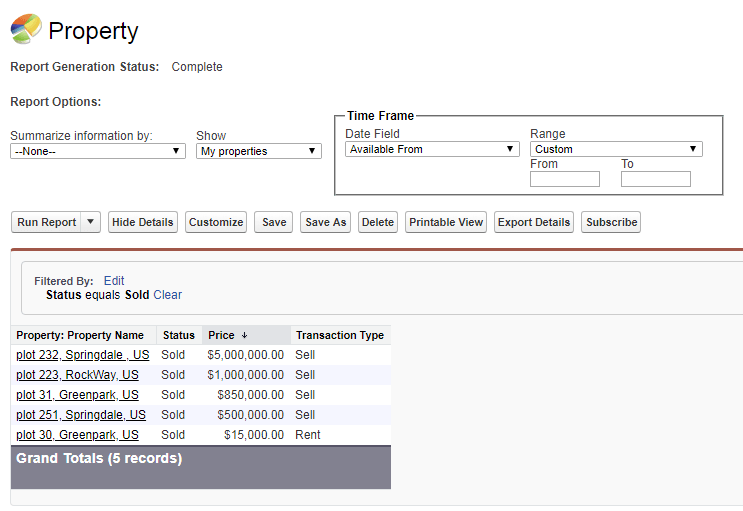743x511 pixels.
Task: Click the Rent transaction type cell
Action: point(308,435)
